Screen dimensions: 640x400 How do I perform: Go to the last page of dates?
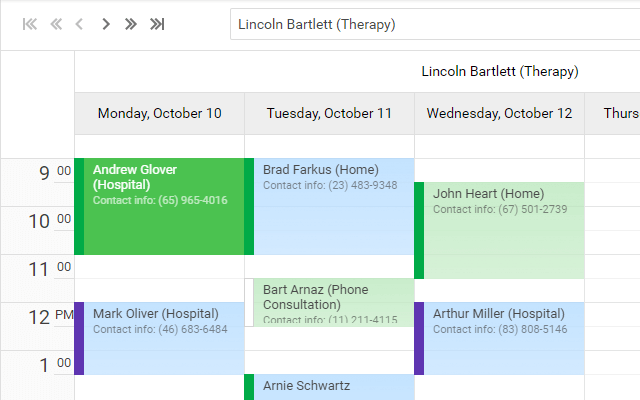[157, 24]
